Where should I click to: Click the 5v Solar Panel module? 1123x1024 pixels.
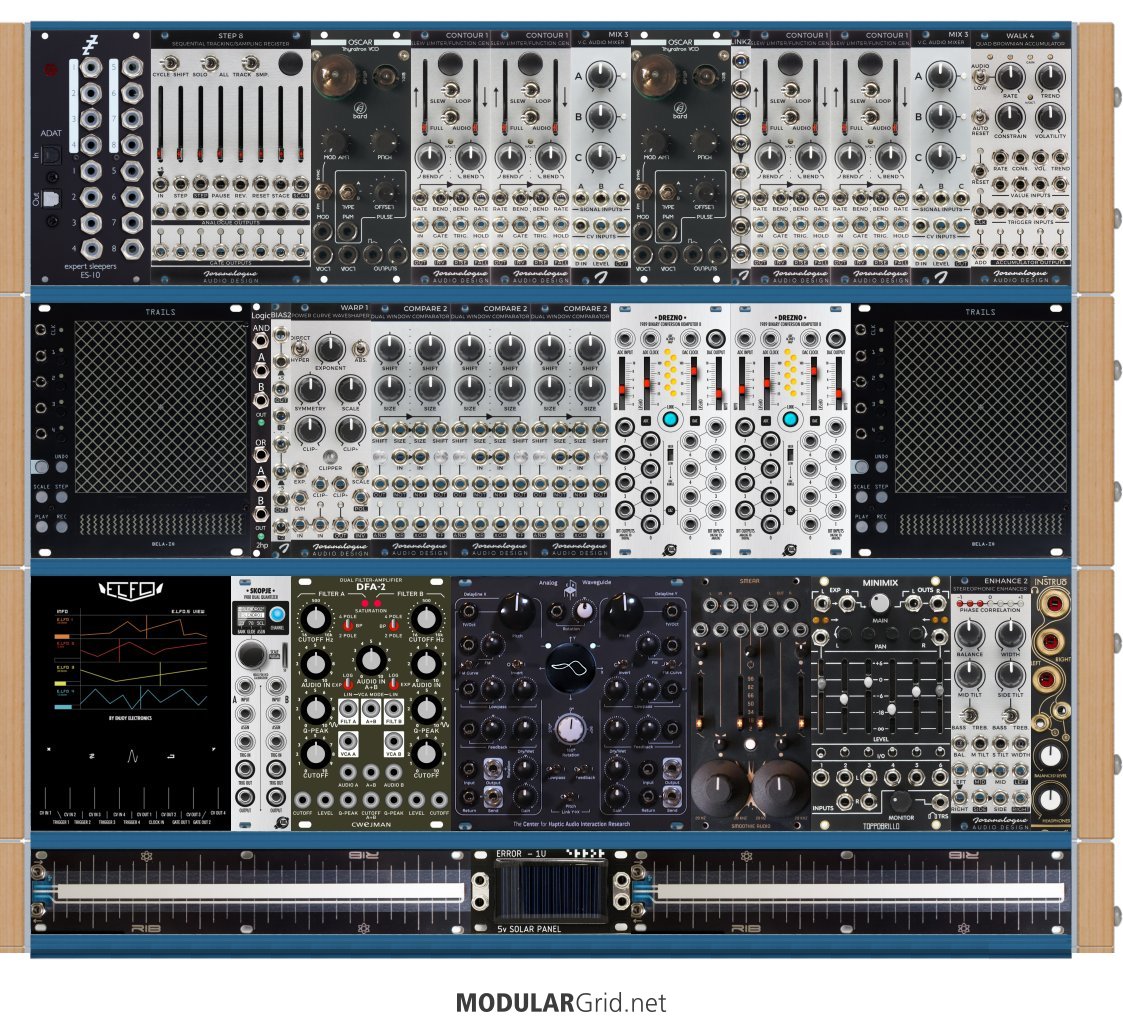click(549, 892)
